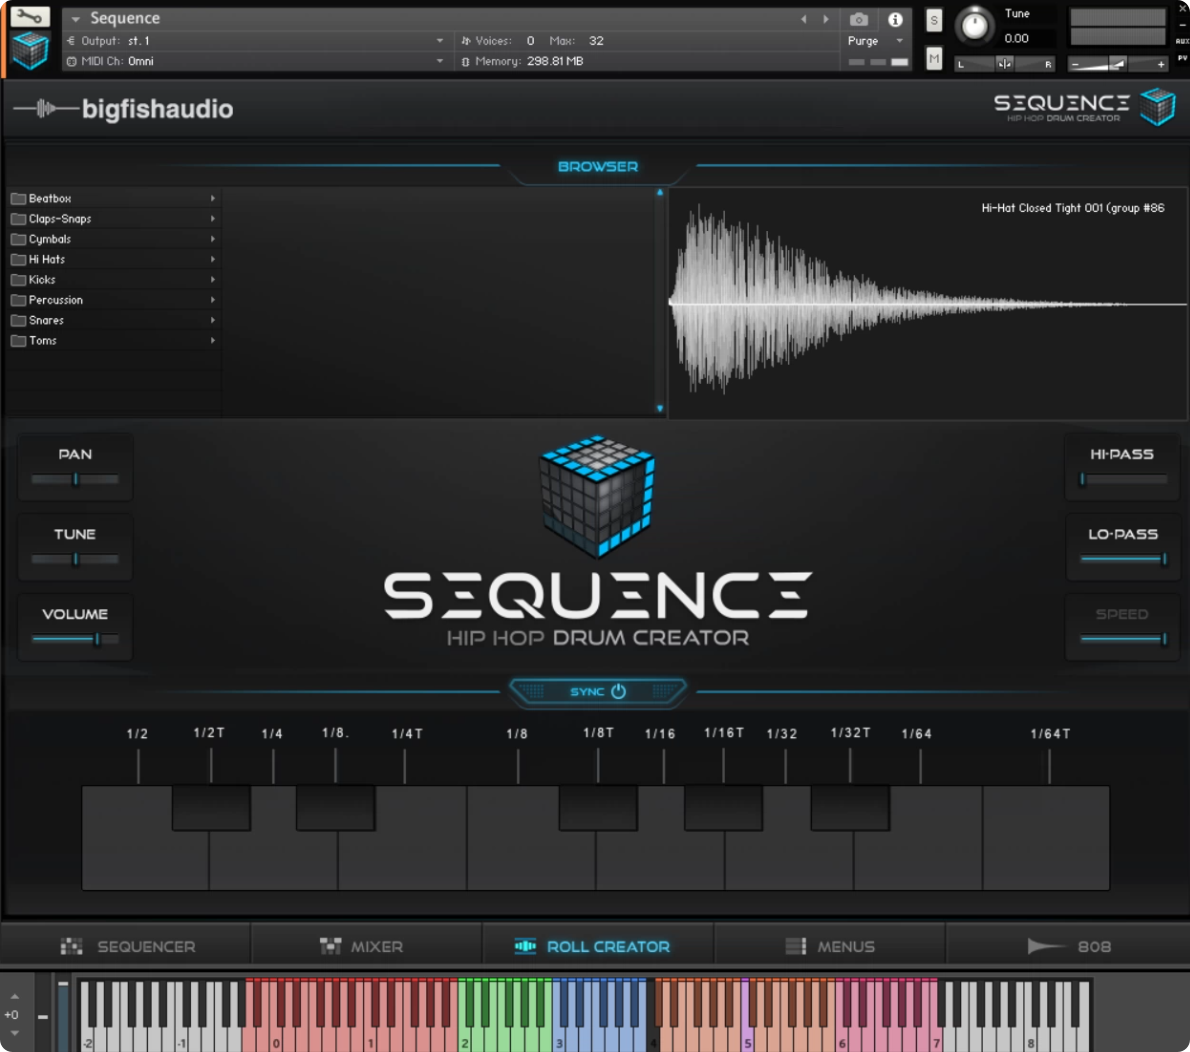
Task: Open the Claps-Snaps folder
Action: 114,219
